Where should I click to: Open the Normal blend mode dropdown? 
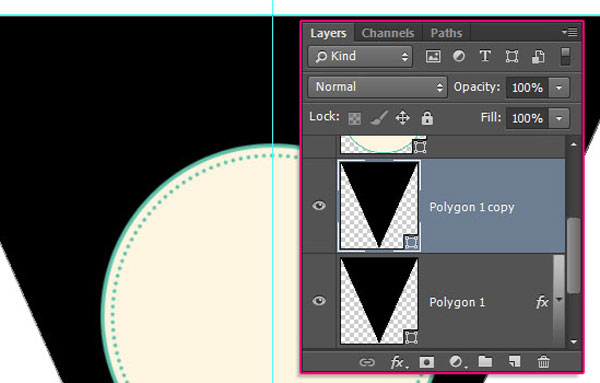377,87
